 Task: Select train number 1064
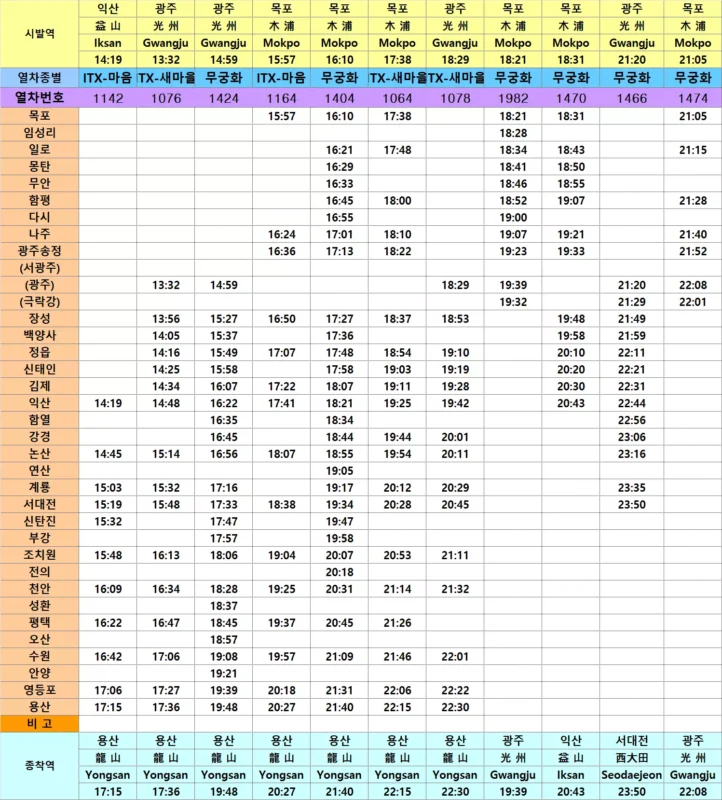click(x=397, y=98)
